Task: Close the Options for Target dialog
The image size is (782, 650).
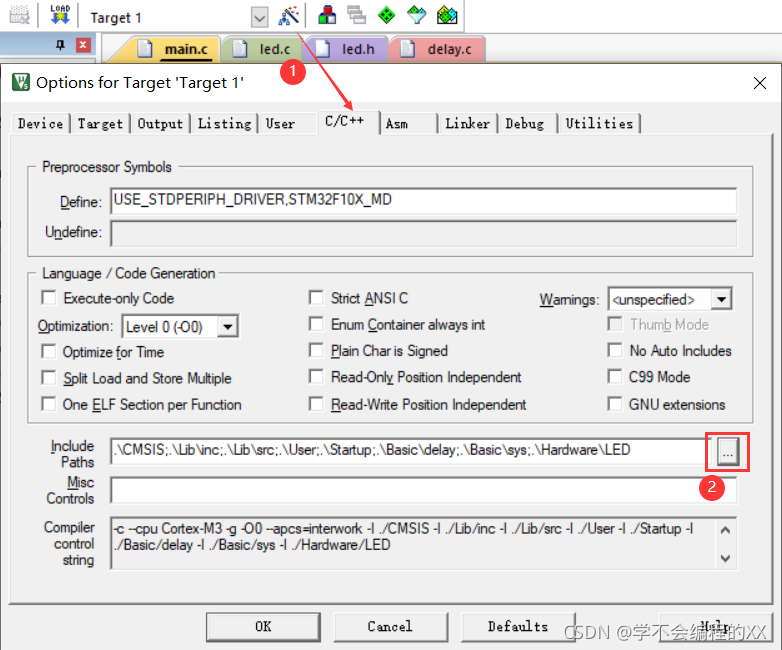Action: click(x=760, y=83)
